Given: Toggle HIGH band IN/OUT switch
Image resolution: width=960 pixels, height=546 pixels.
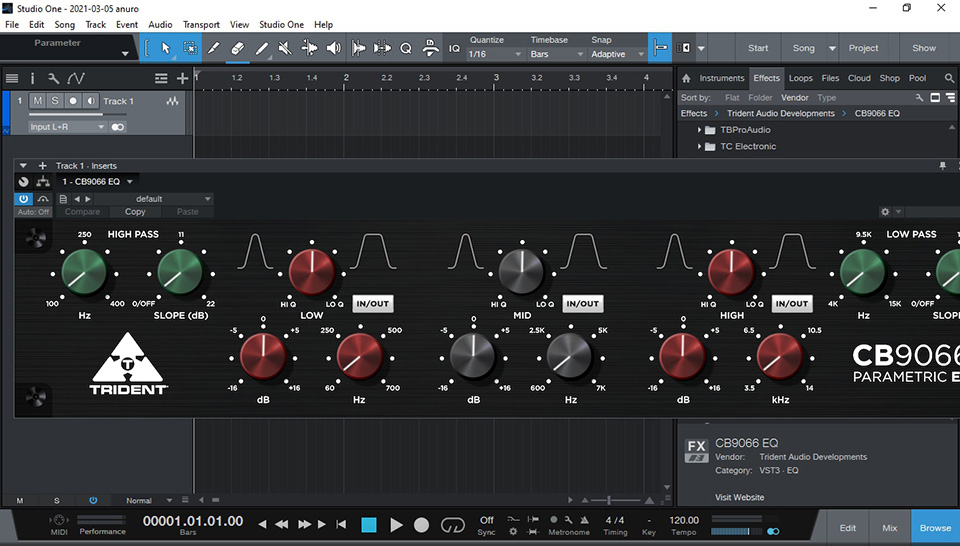Looking at the screenshot, I should pos(792,304).
